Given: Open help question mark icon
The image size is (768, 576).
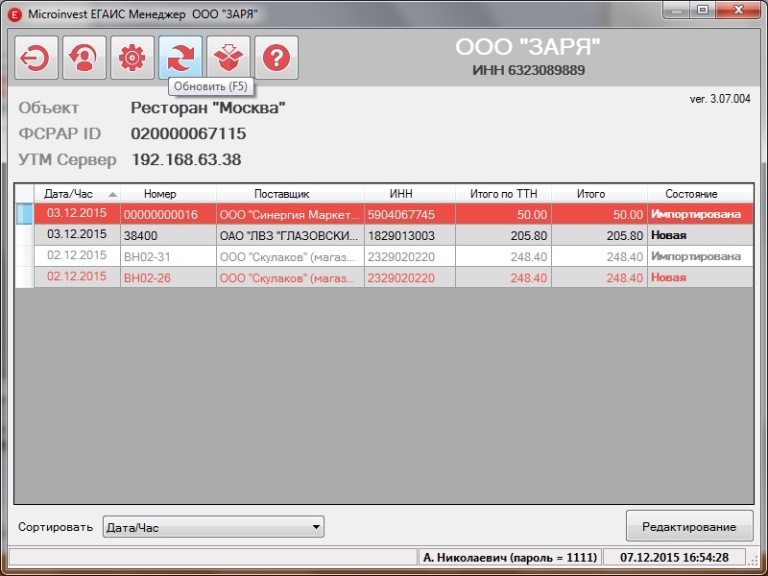Looking at the screenshot, I should click(276, 58).
